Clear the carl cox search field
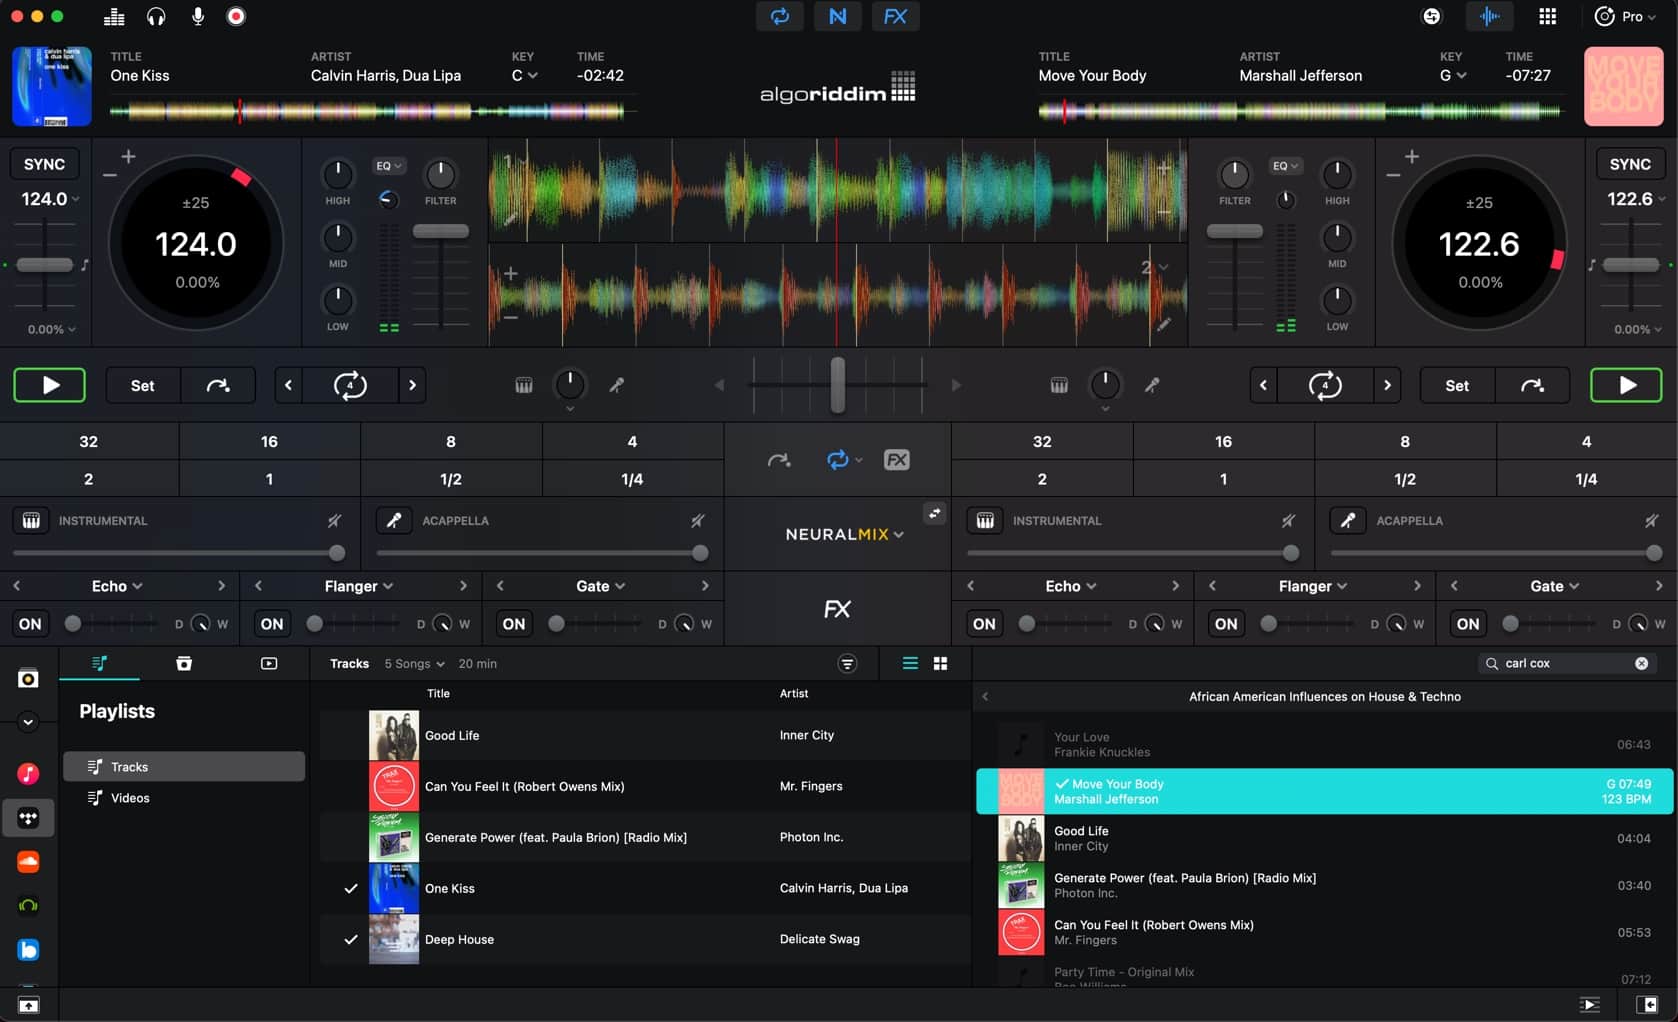Viewport: 1678px width, 1022px height. pos(1641,663)
